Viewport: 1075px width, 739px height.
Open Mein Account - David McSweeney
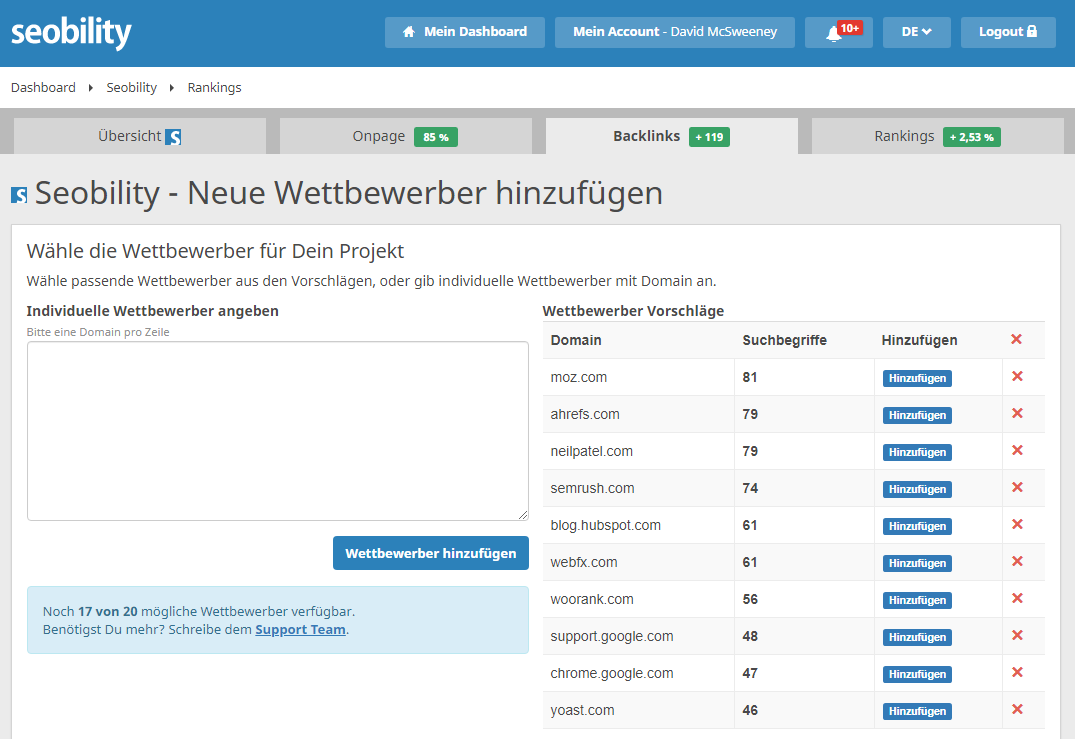point(675,32)
